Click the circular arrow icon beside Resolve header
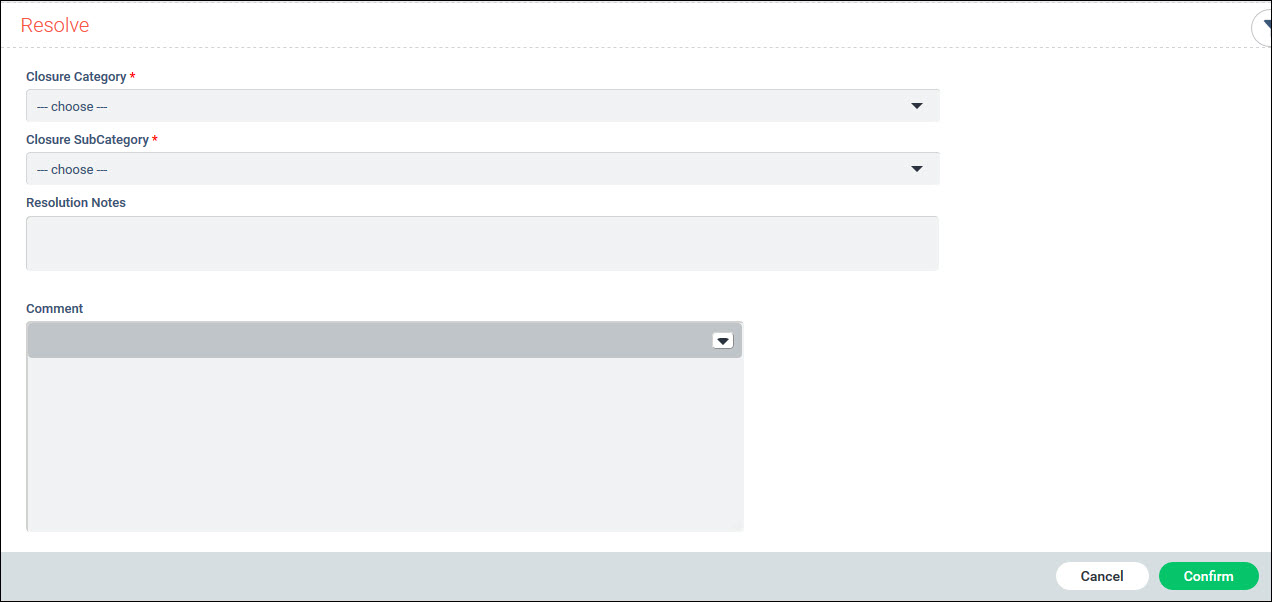 coord(1262,27)
